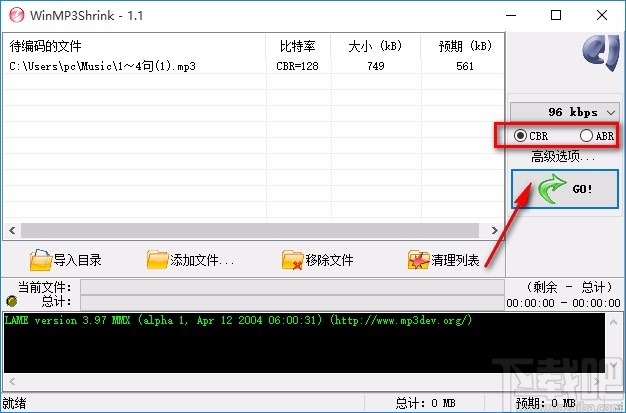Click the 总计: 0 MB status entry

pyautogui.click(x=426, y=403)
